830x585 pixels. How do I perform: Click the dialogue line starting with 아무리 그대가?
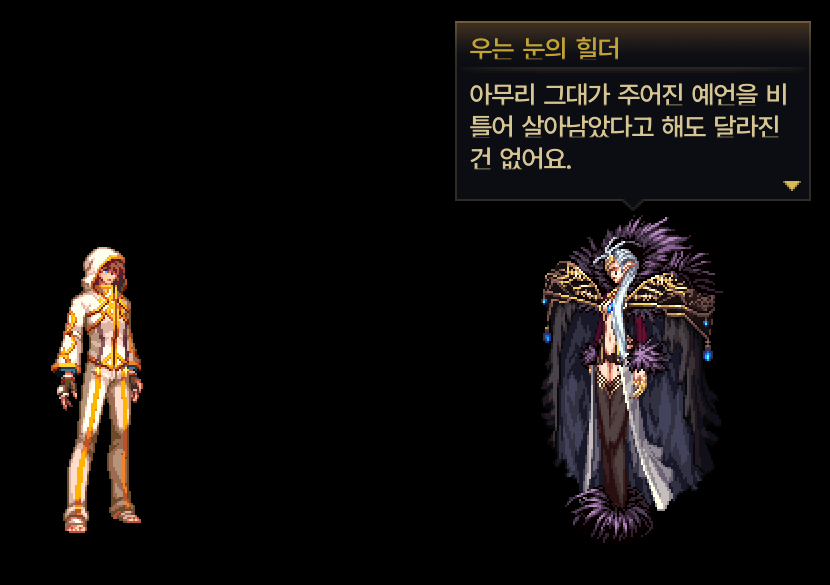[628, 95]
